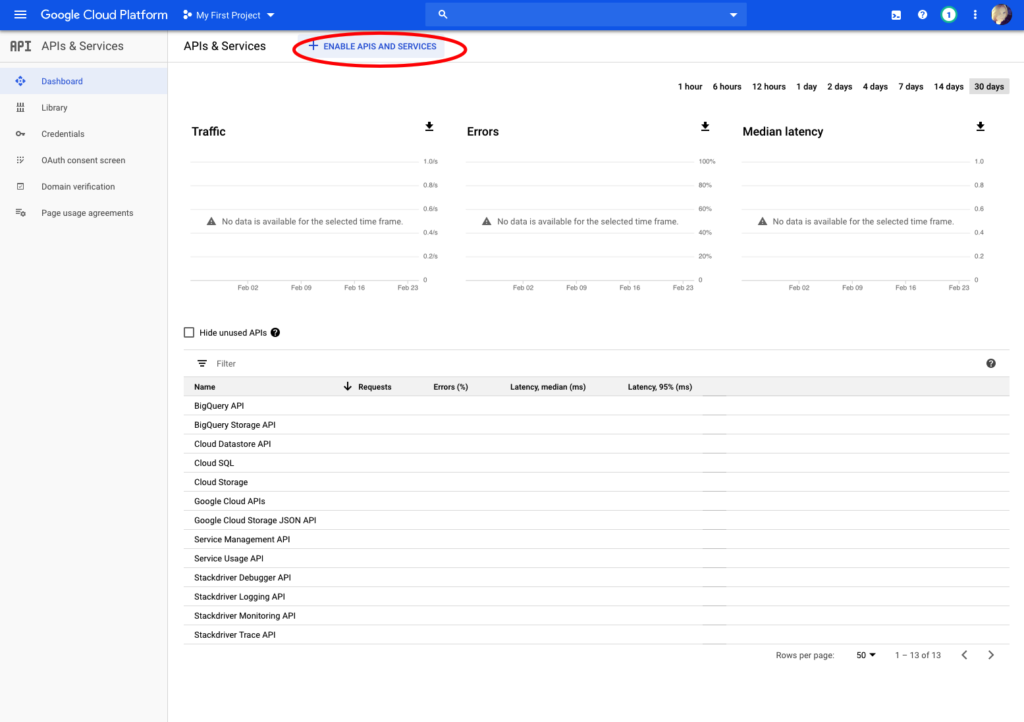
Task: Open the three-dot settings menu in header
Action: pyautogui.click(x=975, y=14)
